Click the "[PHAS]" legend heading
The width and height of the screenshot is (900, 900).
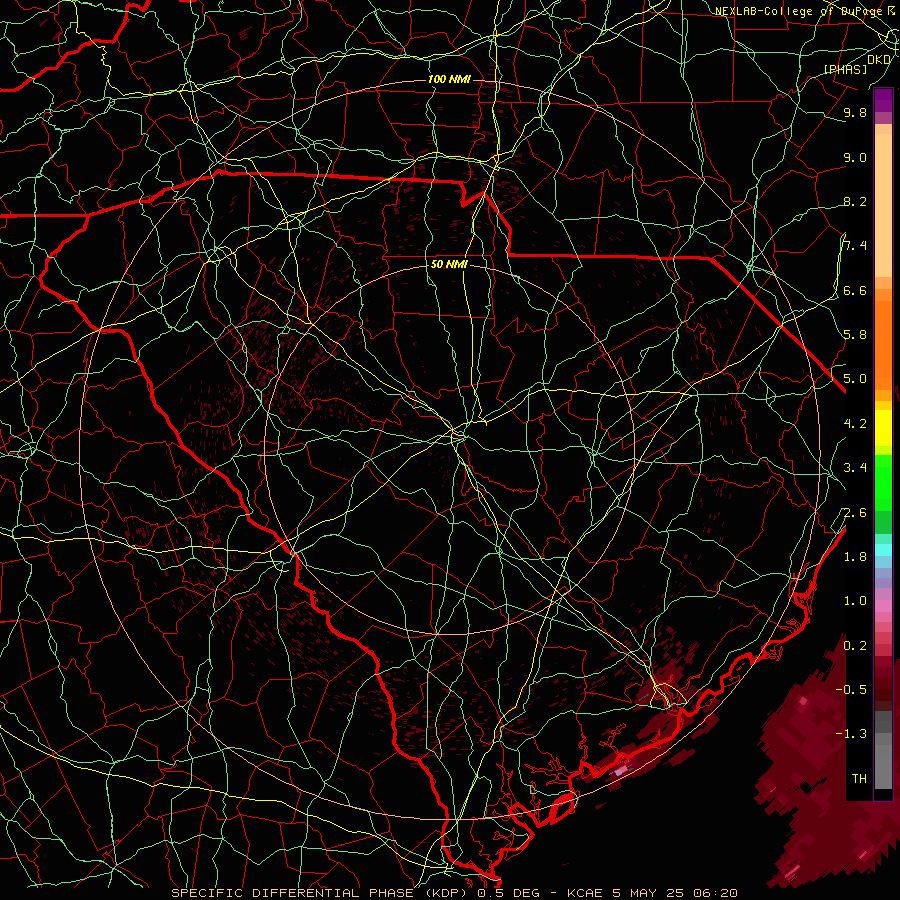pyautogui.click(x=845, y=69)
